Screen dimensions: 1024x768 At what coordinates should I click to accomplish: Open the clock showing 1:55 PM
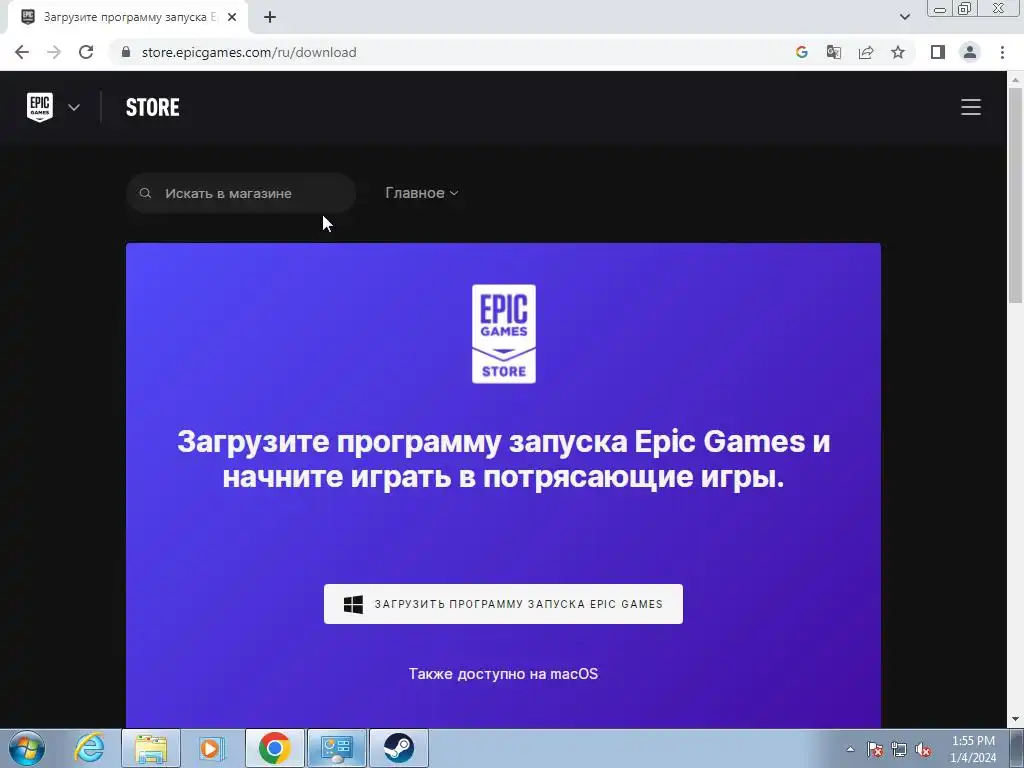973,749
